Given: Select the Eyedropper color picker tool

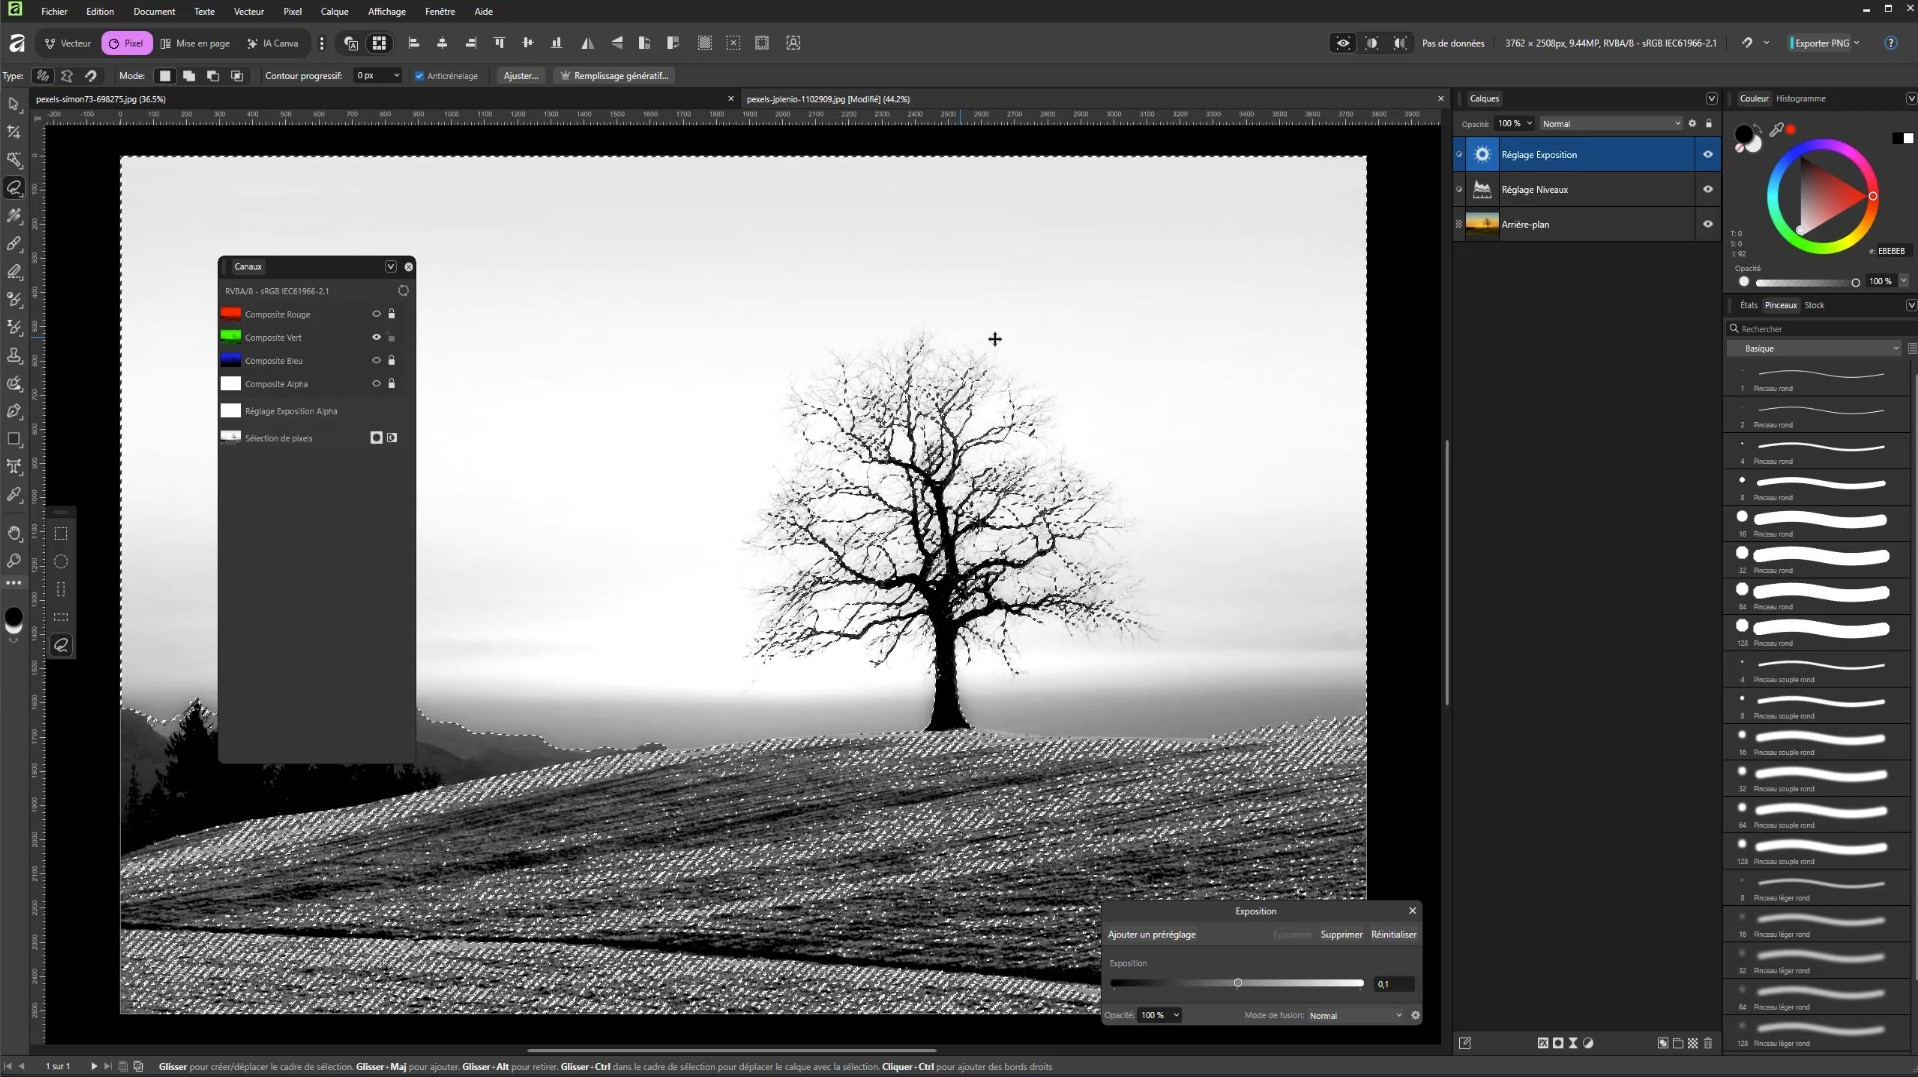Looking at the screenshot, I should (14, 495).
